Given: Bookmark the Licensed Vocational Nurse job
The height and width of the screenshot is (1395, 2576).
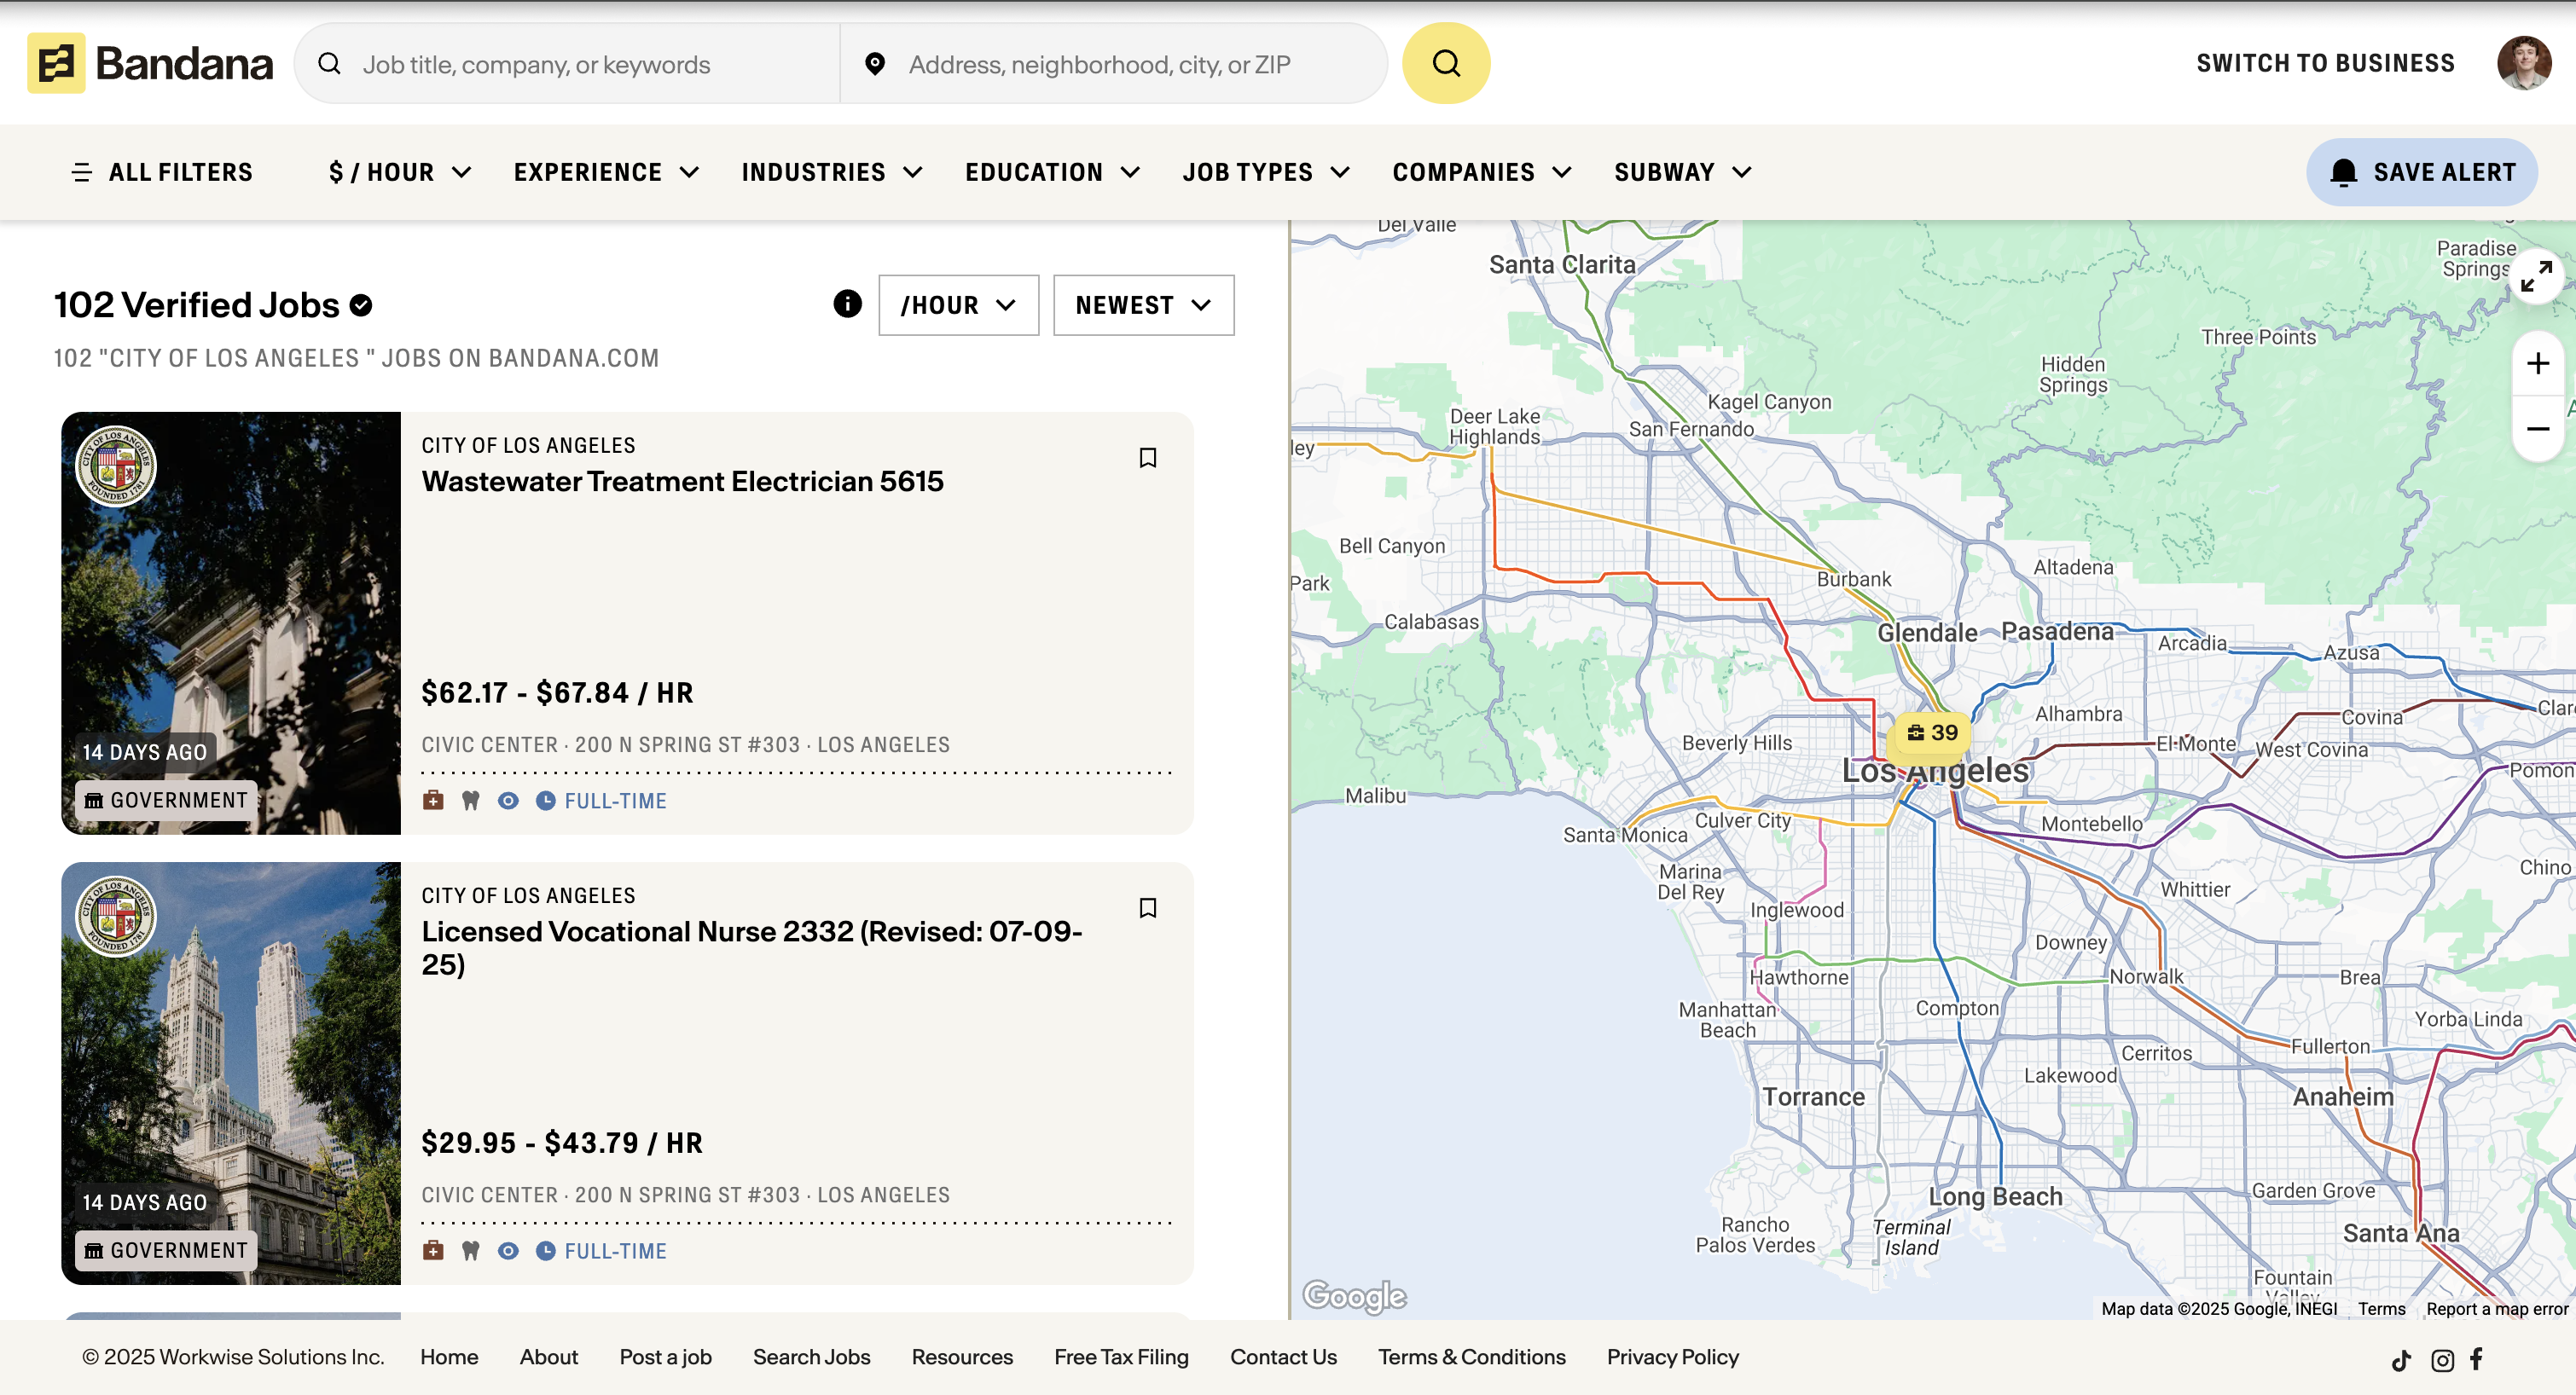Looking at the screenshot, I should tap(1147, 908).
